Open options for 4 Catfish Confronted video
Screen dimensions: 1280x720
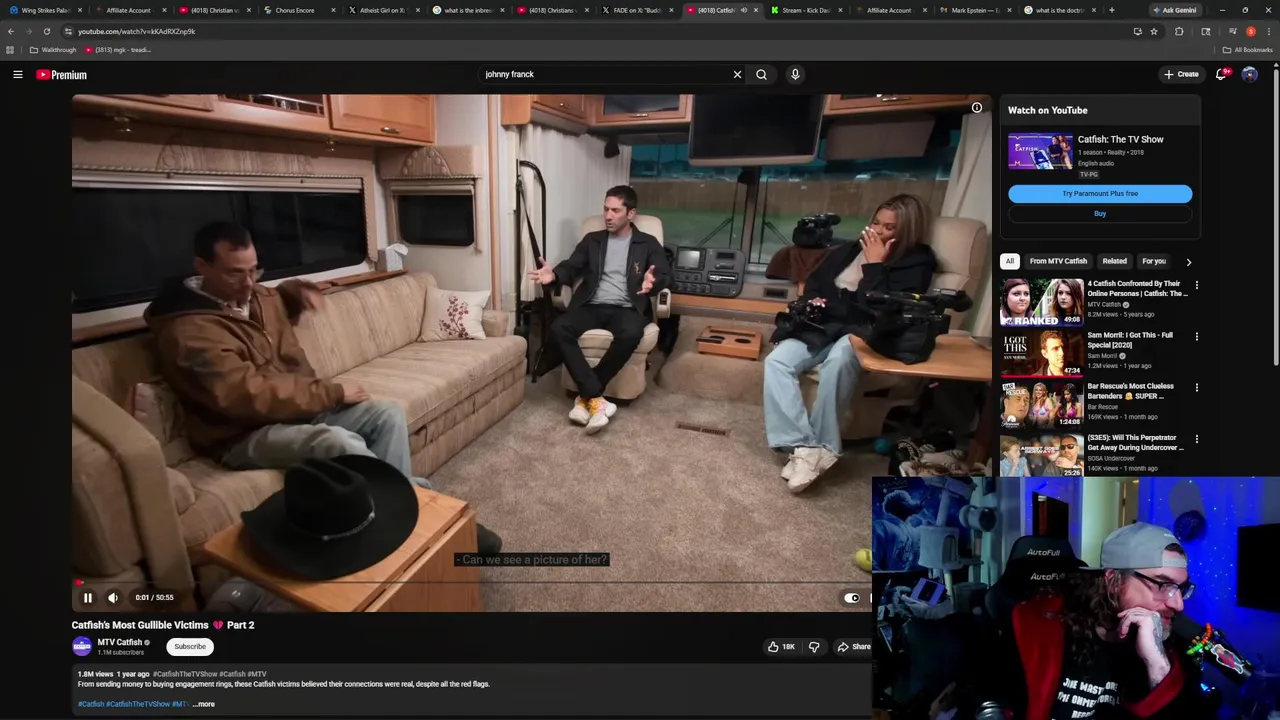[1196, 285]
